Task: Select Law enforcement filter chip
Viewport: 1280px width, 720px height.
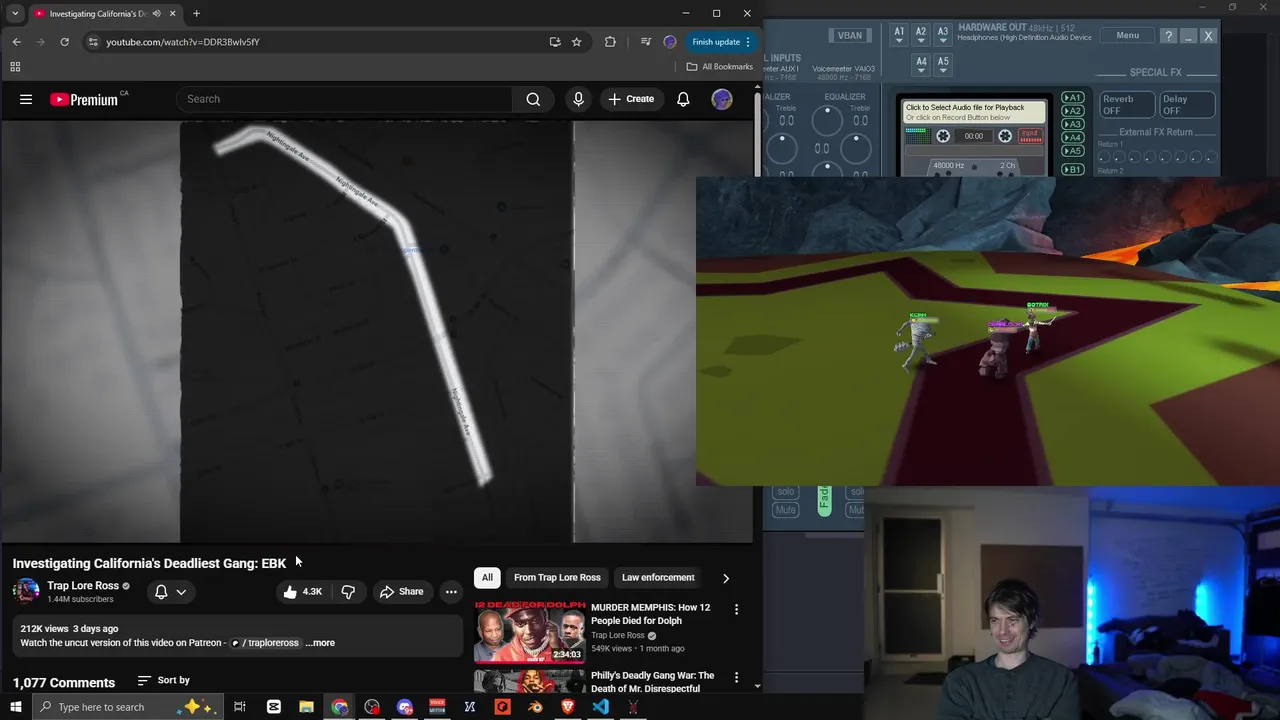Action: click(658, 578)
